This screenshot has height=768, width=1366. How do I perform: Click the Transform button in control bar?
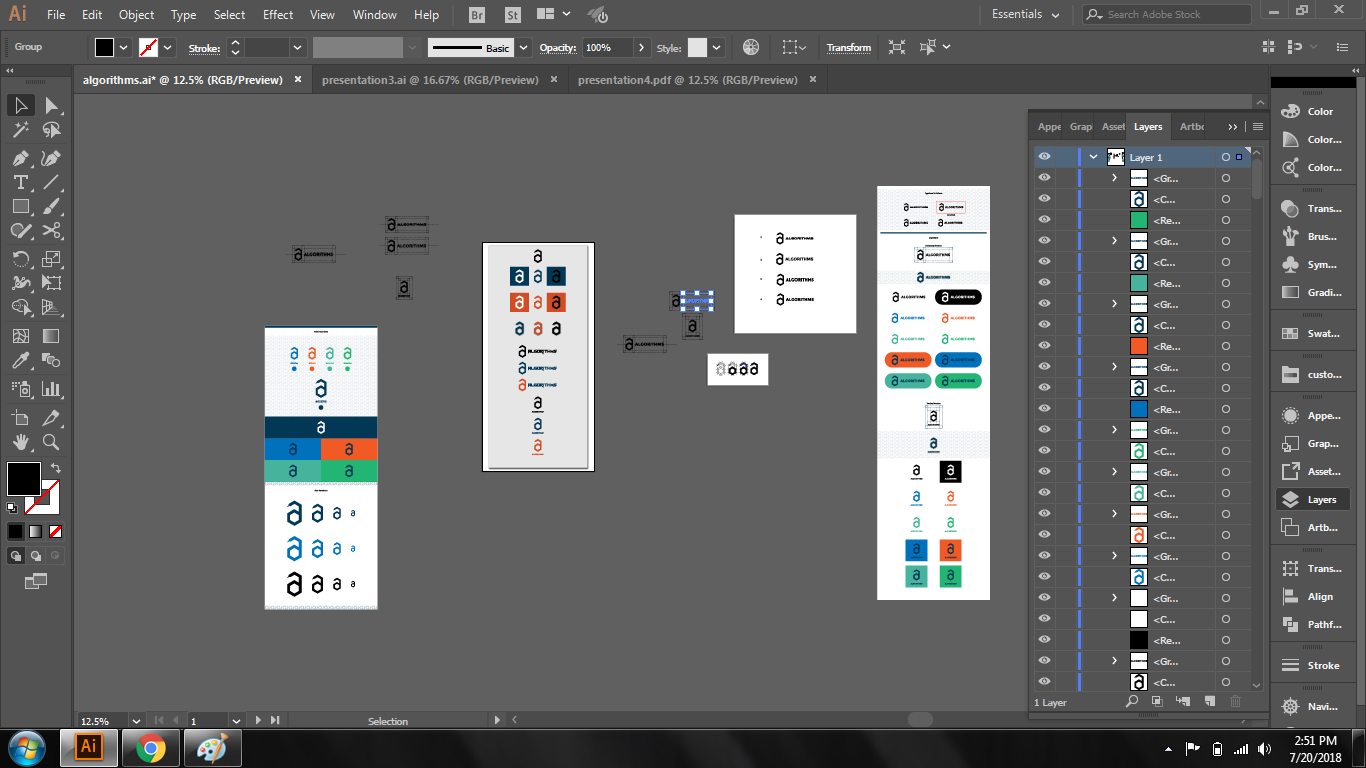click(x=848, y=48)
